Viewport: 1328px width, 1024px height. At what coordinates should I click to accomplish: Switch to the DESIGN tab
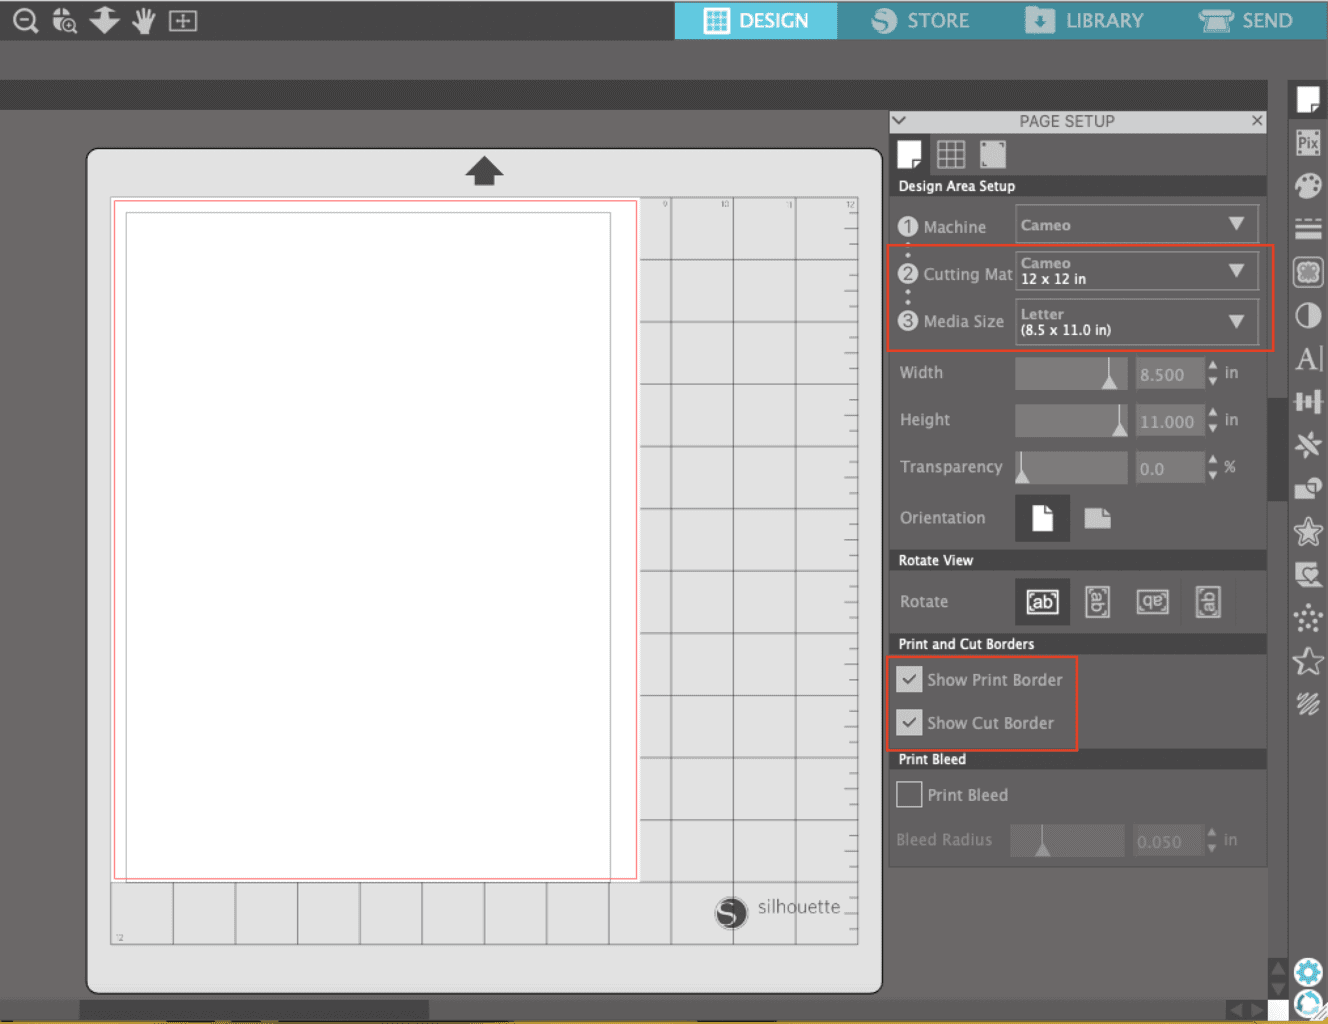click(756, 20)
